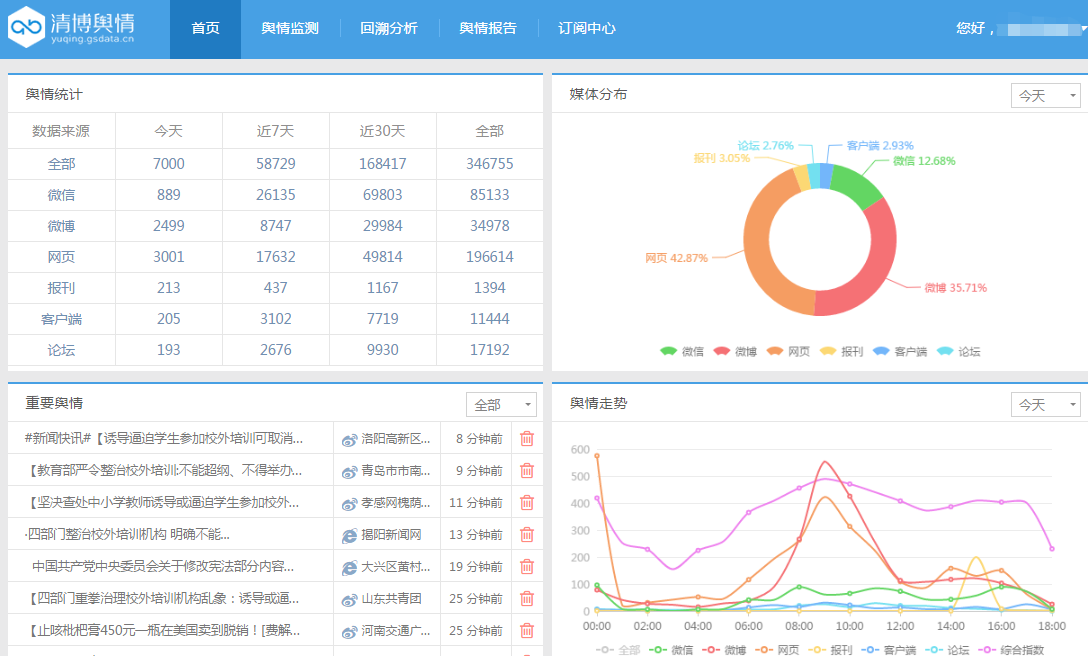
Task: Toggle 报刊 in the 媒体分布 pie legend
Action: coord(841,351)
